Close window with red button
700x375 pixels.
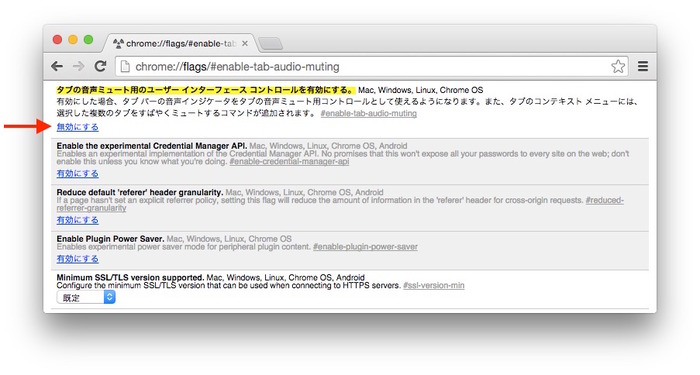click(x=57, y=40)
